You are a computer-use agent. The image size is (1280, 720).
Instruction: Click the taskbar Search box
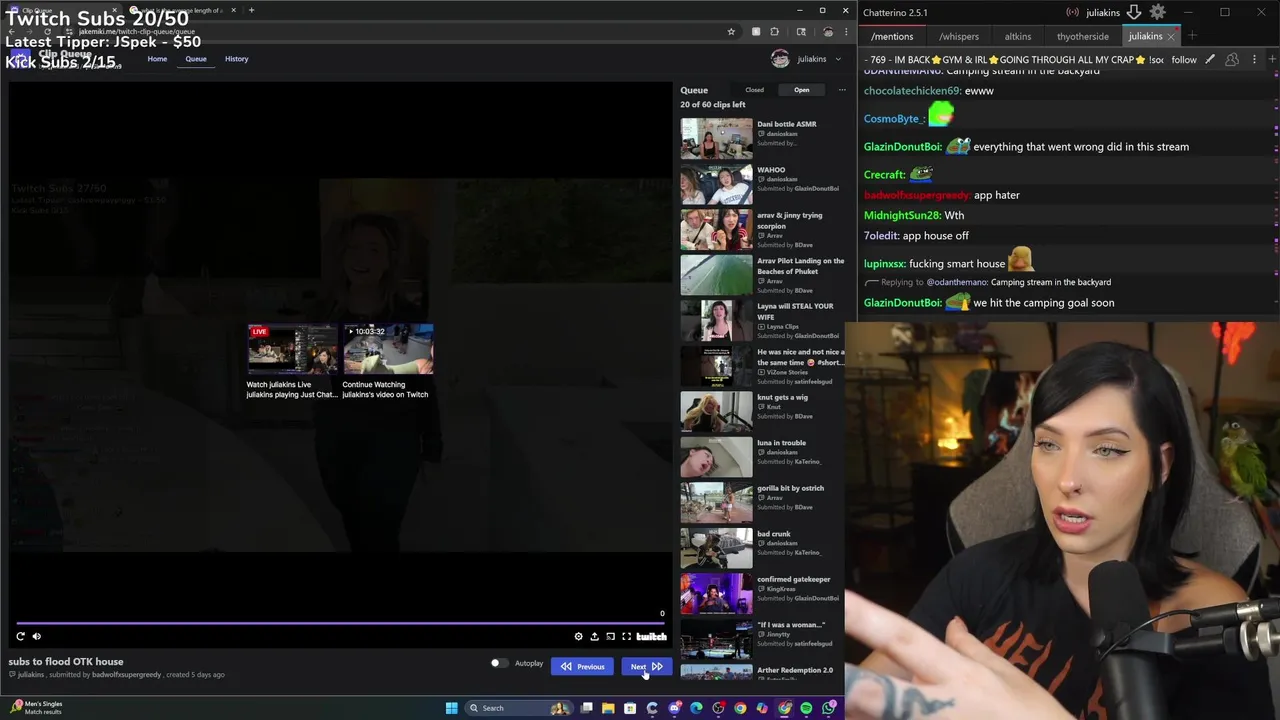pos(518,708)
